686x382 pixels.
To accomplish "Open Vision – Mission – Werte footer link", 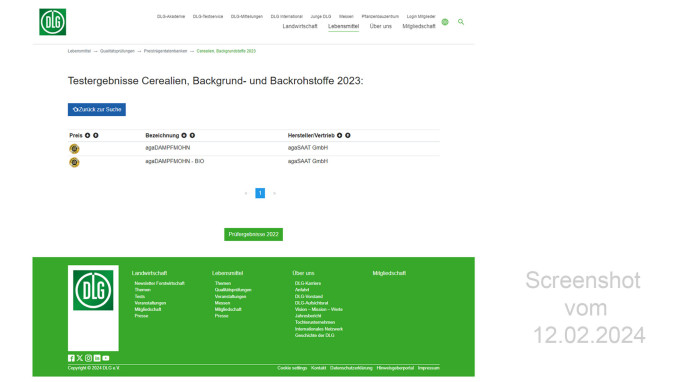I will pyautogui.click(x=318, y=309).
